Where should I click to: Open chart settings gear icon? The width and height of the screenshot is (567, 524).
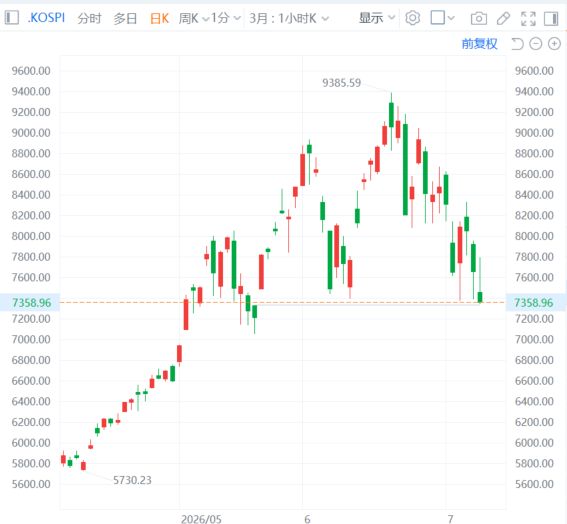tap(413, 18)
